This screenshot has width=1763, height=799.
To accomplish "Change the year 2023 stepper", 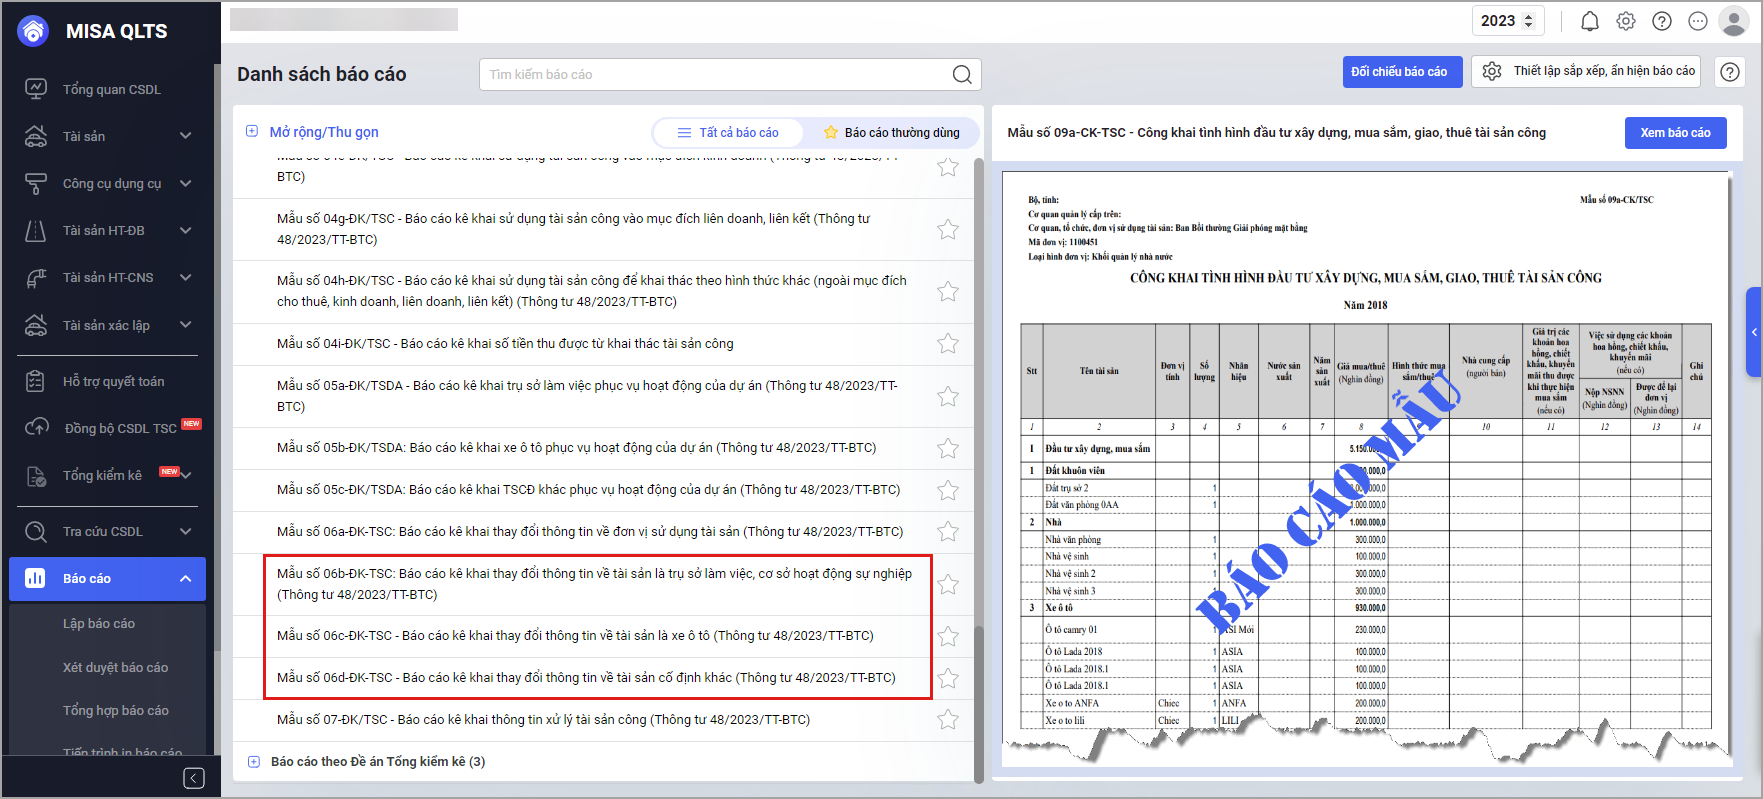I will click(x=1527, y=21).
